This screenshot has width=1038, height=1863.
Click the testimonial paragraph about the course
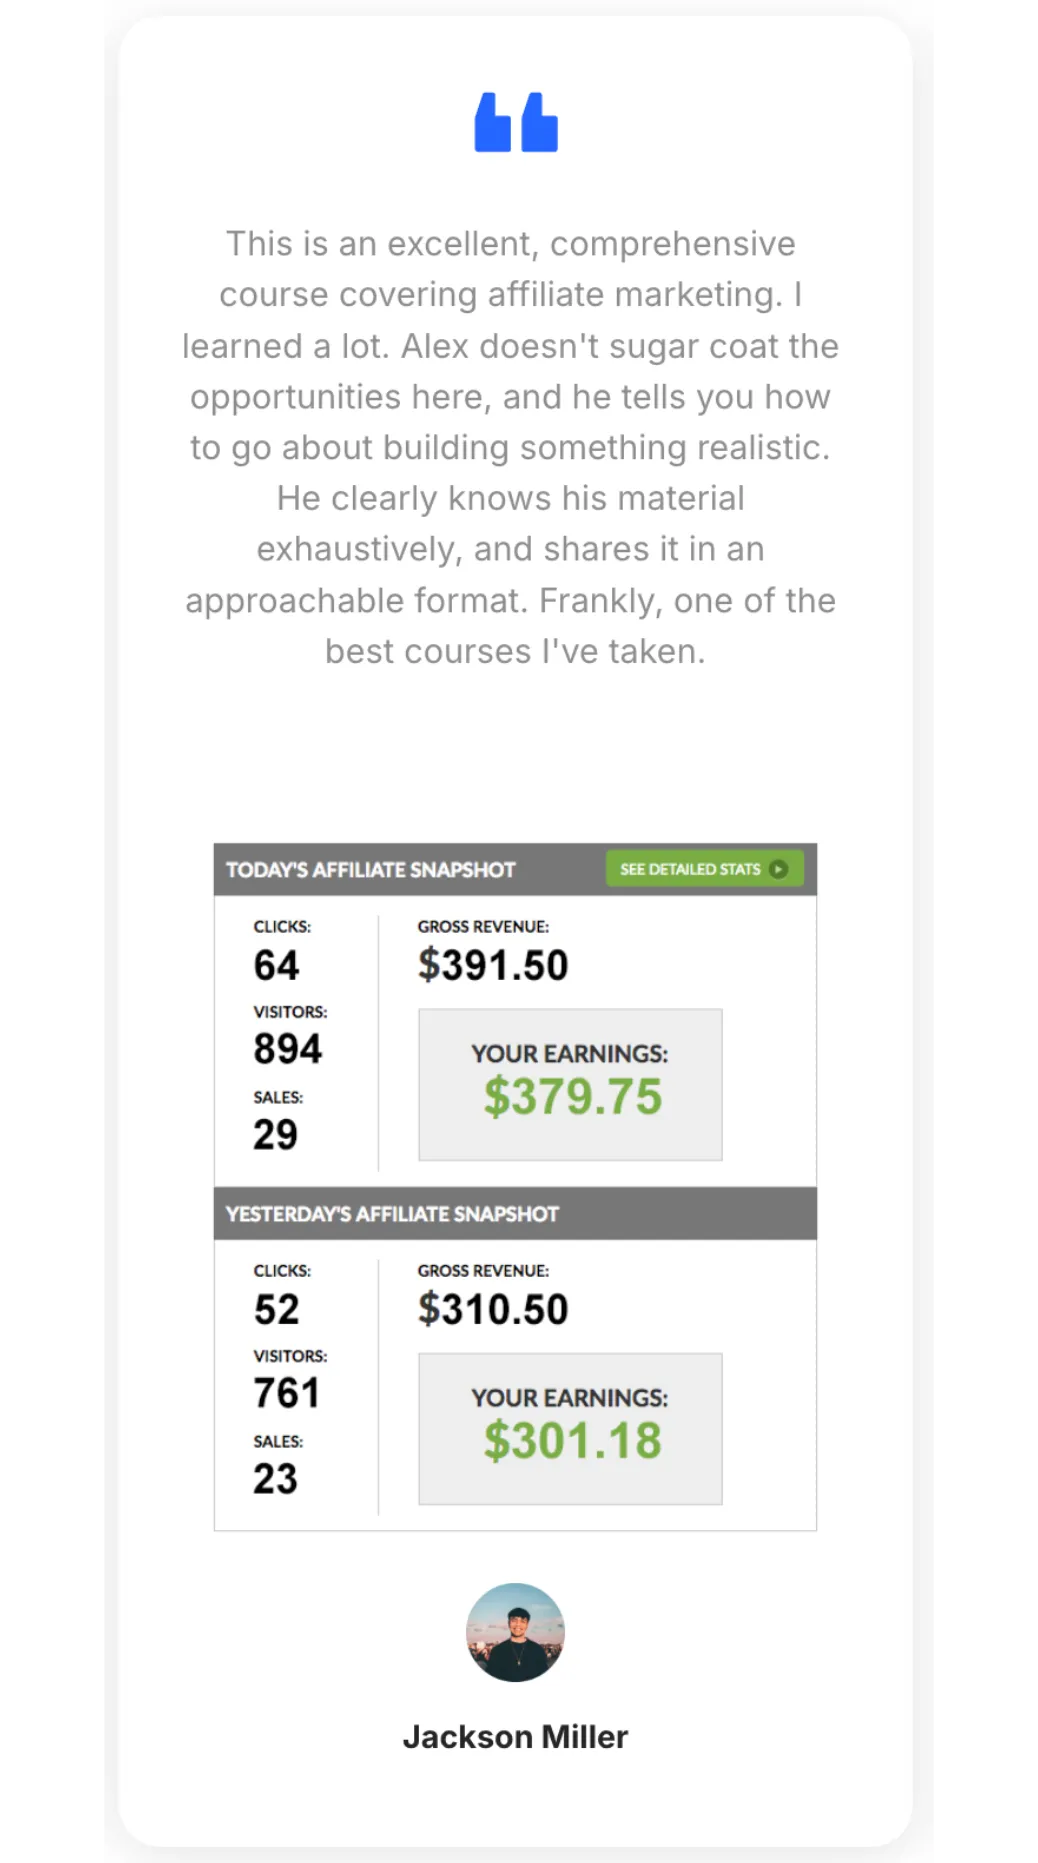click(x=511, y=447)
